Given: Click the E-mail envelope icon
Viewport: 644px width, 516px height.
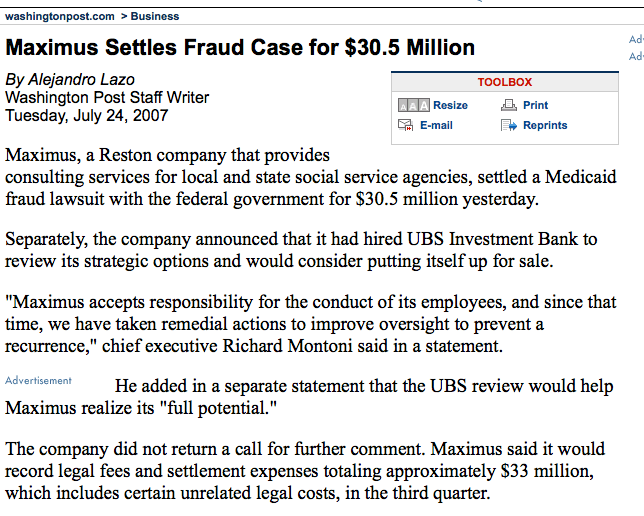Looking at the screenshot, I should (x=405, y=125).
